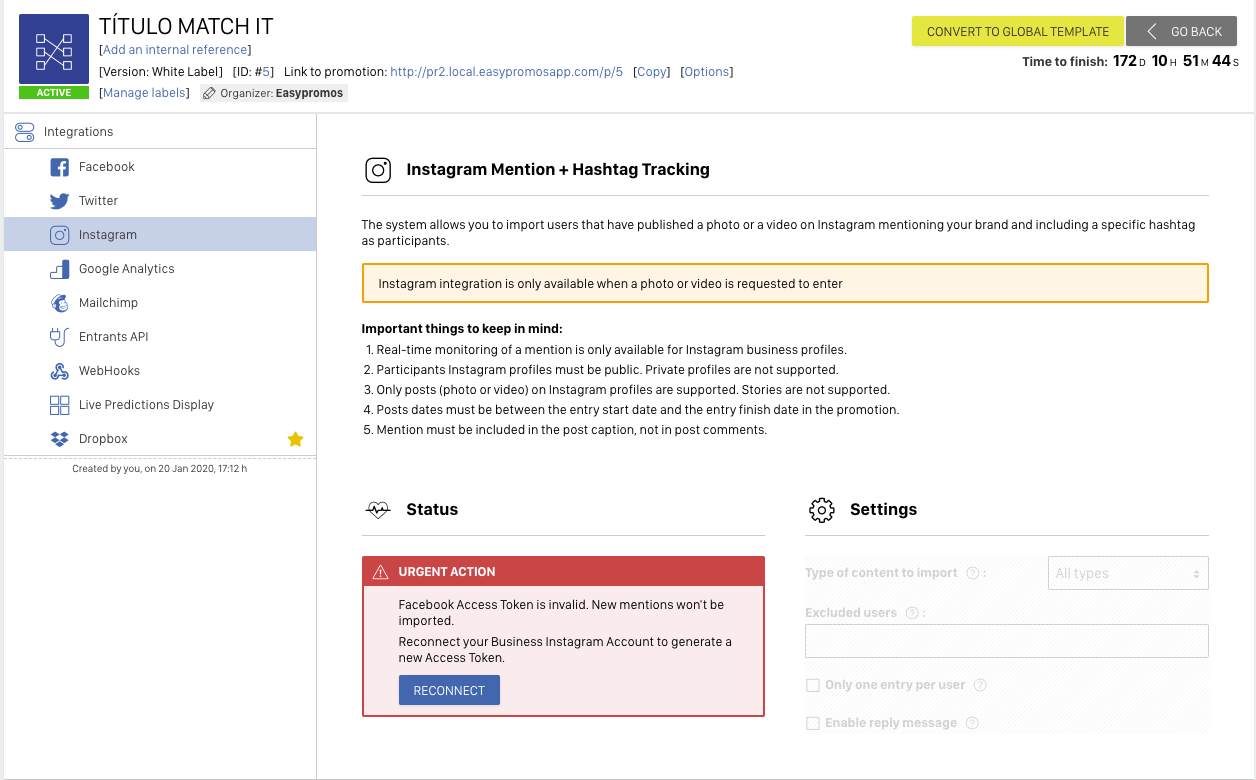The height and width of the screenshot is (780, 1256).
Task: Click the Twitter bird icon in sidebar
Action: point(60,201)
